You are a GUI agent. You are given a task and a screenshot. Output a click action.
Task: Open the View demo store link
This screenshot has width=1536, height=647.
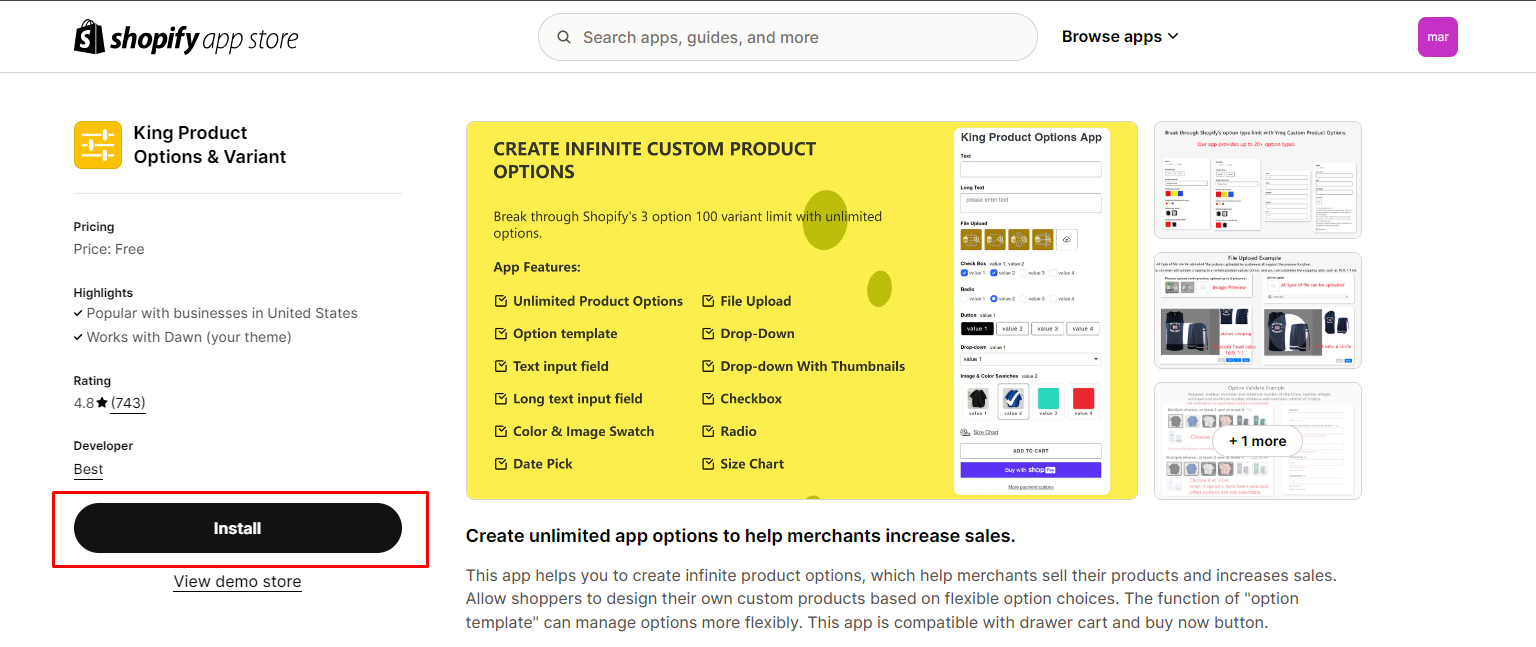(x=237, y=581)
